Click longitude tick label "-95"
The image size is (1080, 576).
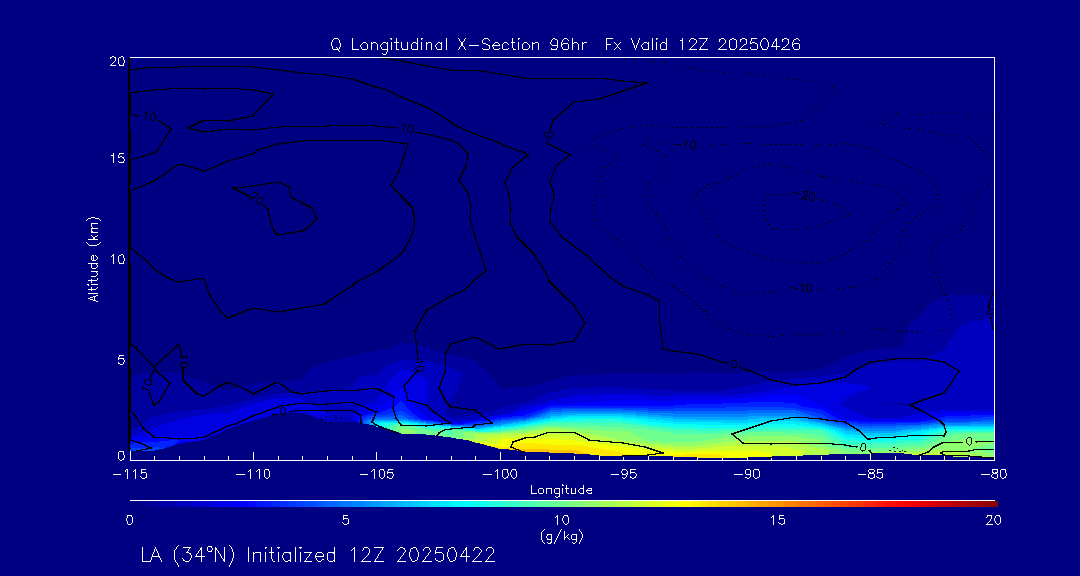[624, 474]
